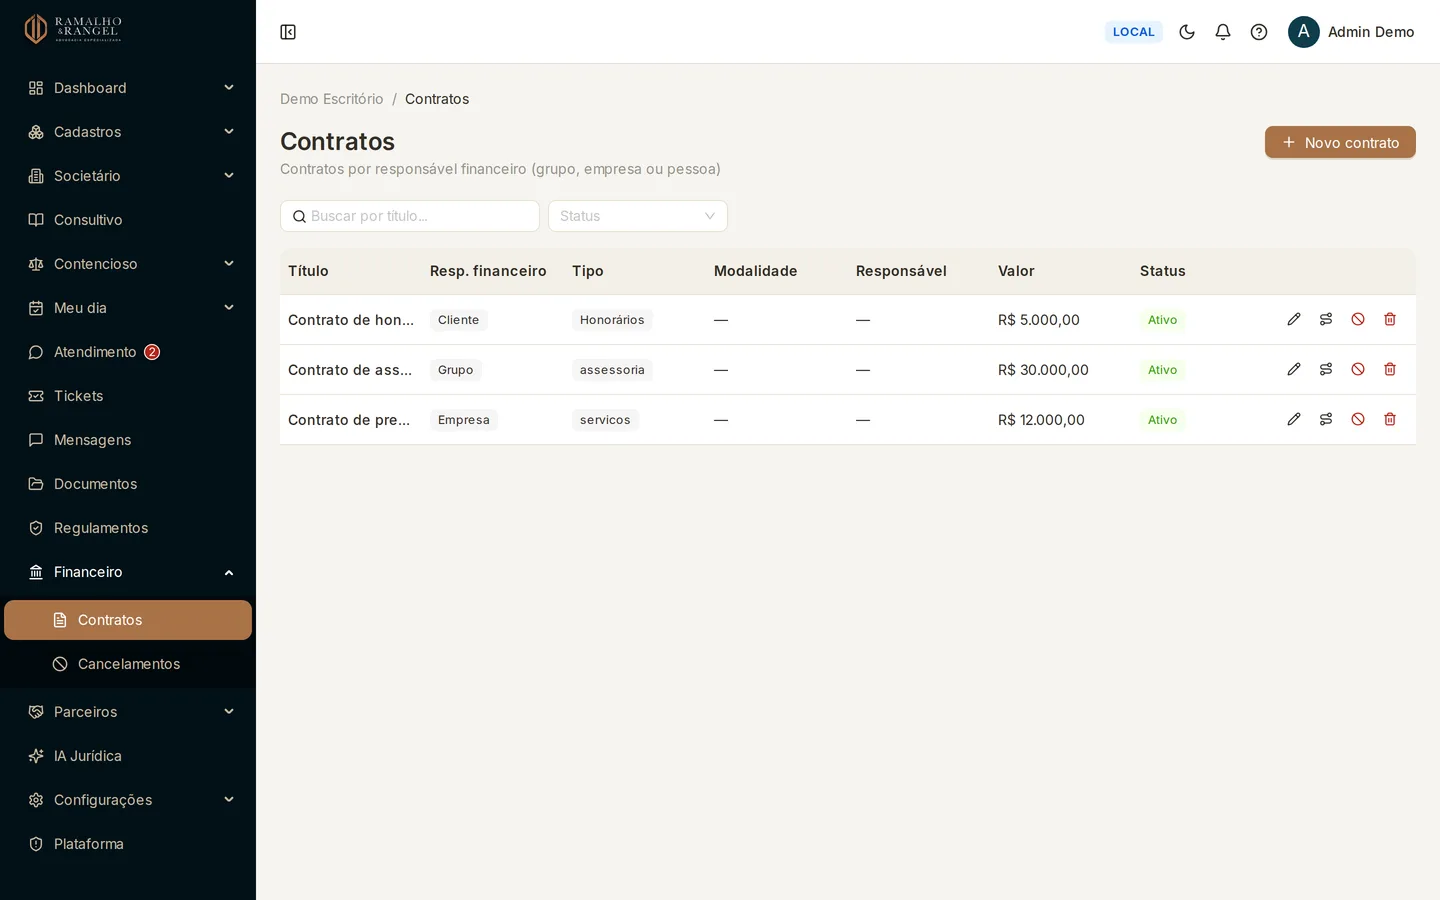
Task: Edit the Contrato de pre... row with the pencil icon
Action: tap(1294, 419)
